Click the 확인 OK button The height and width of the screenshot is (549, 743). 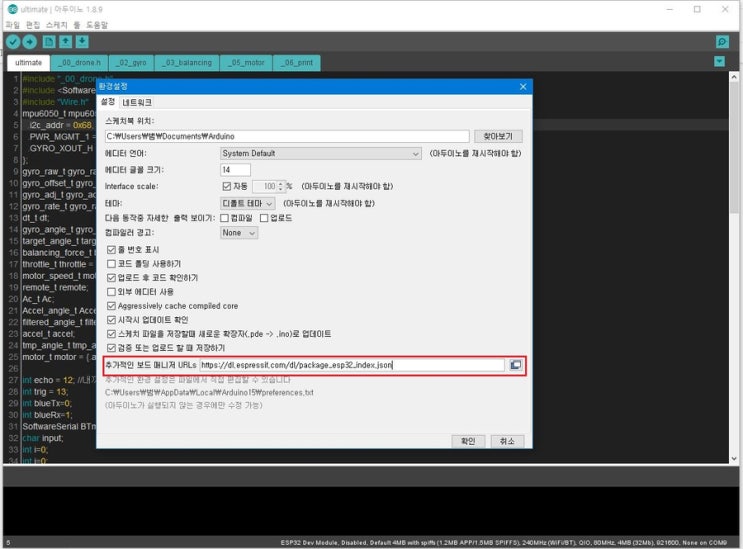click(468, 441)
